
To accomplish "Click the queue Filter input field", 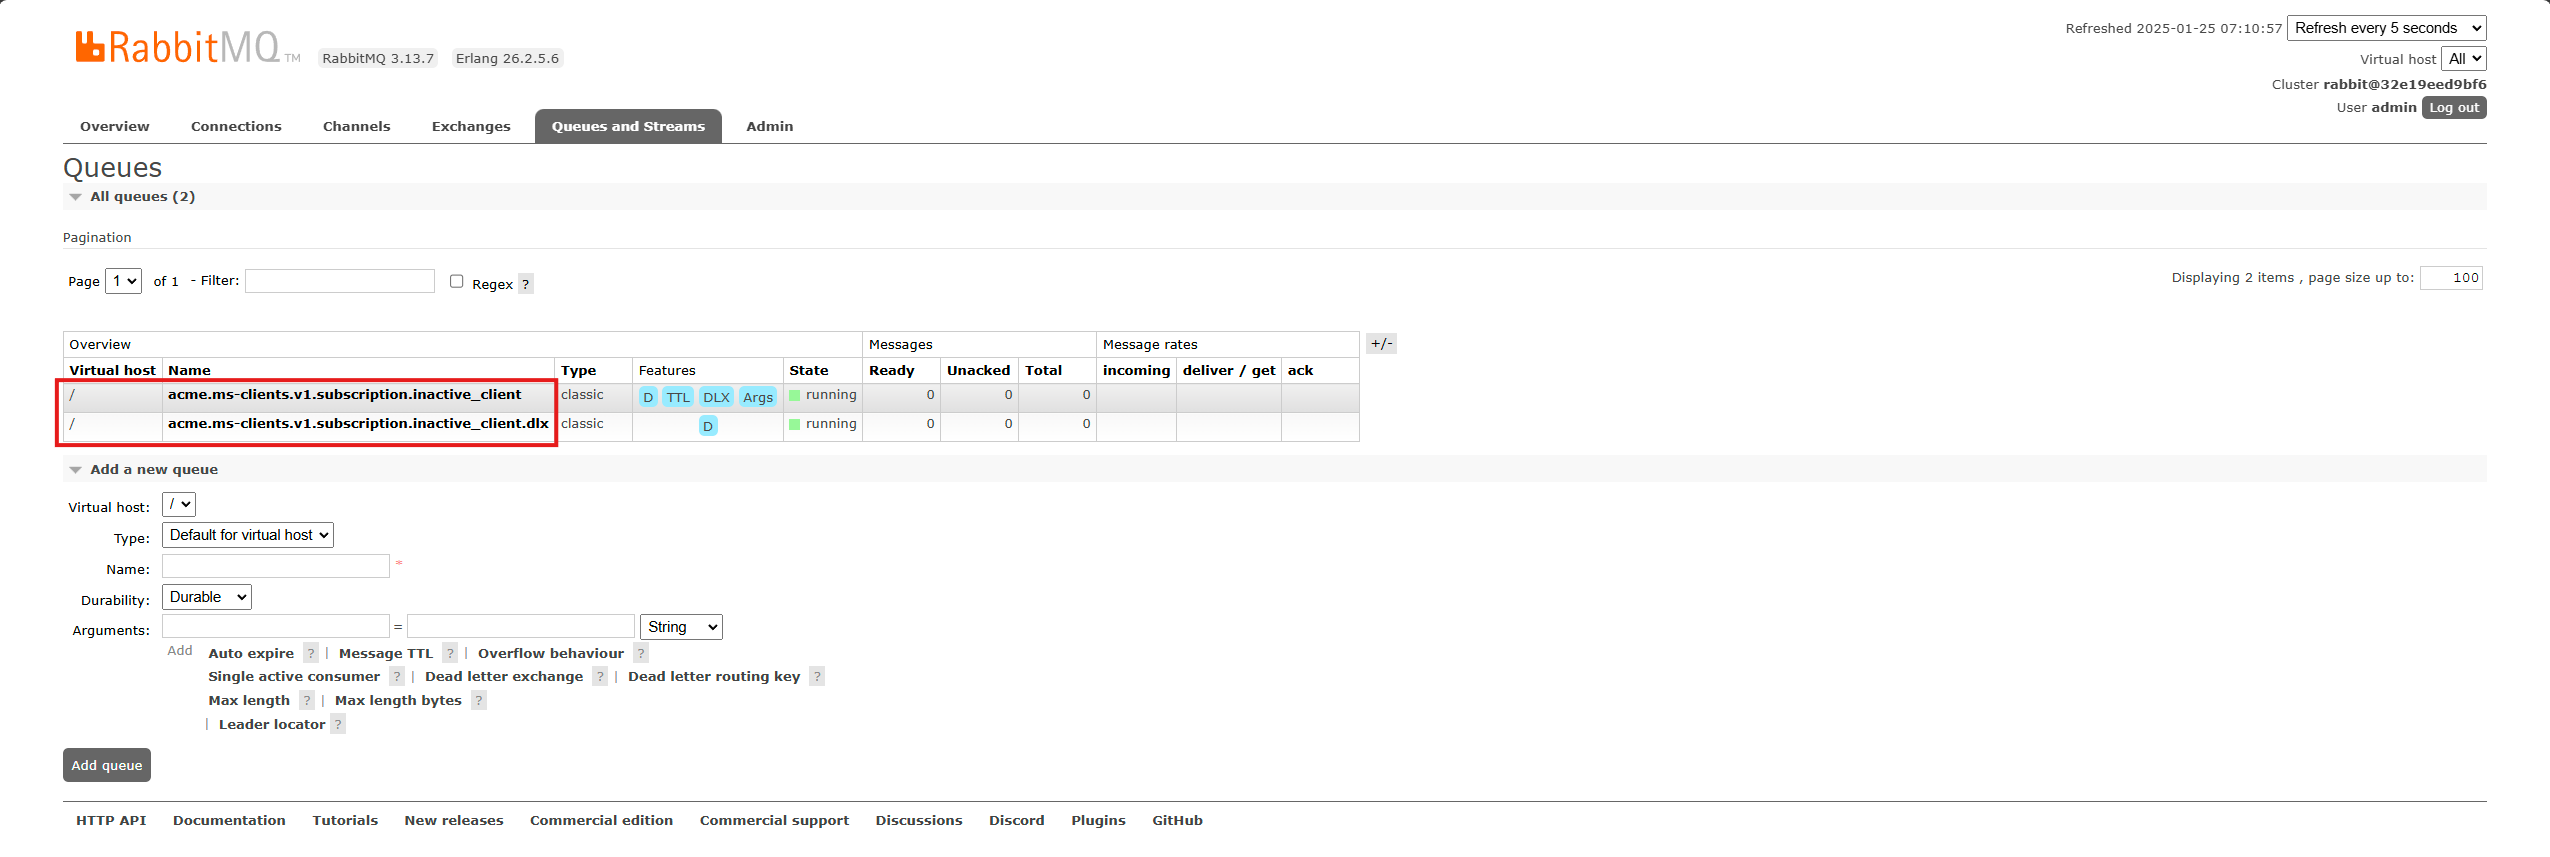I will point(340,281).
